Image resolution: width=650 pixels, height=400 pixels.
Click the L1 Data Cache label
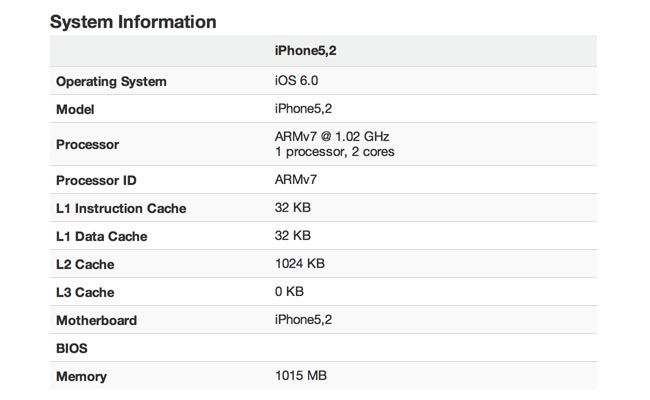tap(101, 237)
